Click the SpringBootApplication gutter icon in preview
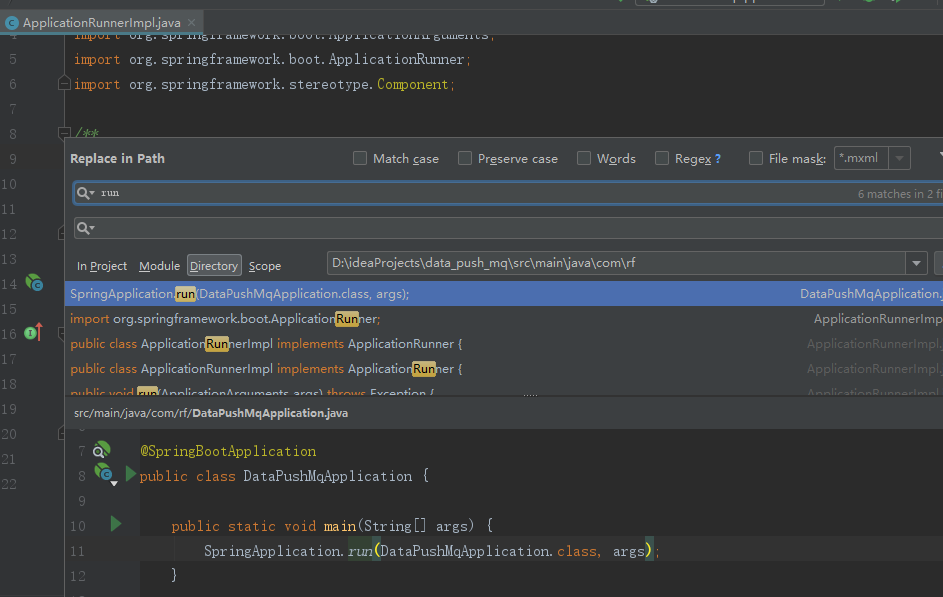The image size is (943, 597). coord(102,450)
